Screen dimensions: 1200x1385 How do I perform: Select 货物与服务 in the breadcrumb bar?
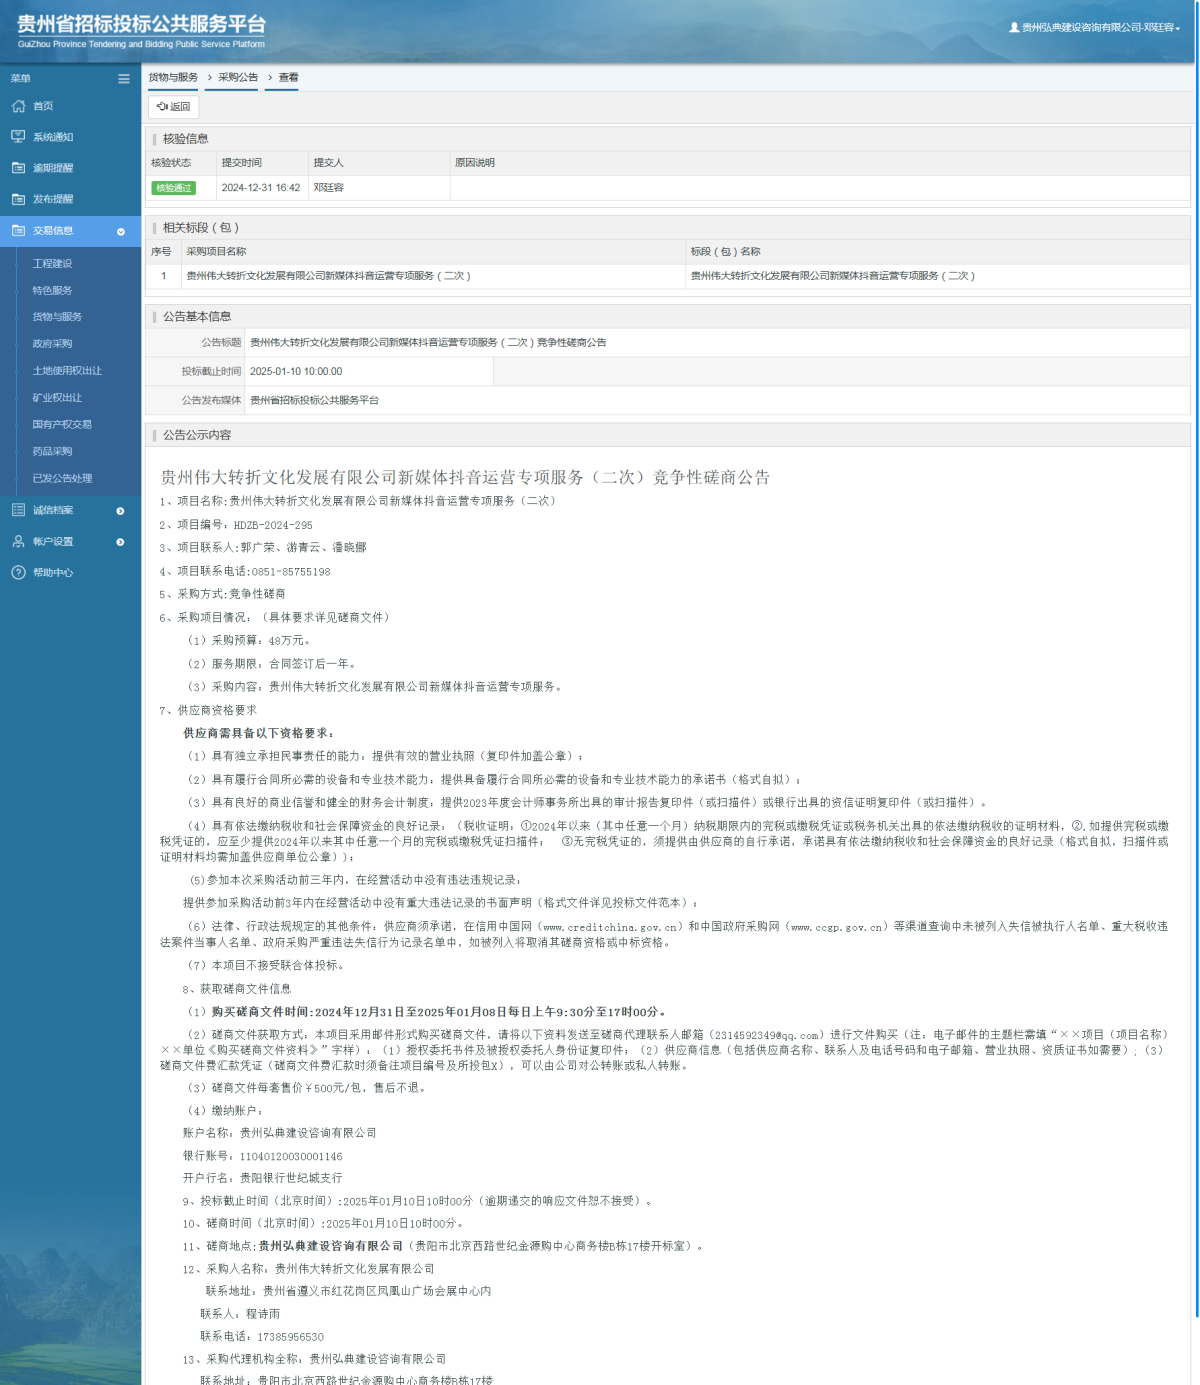(172, 78)
